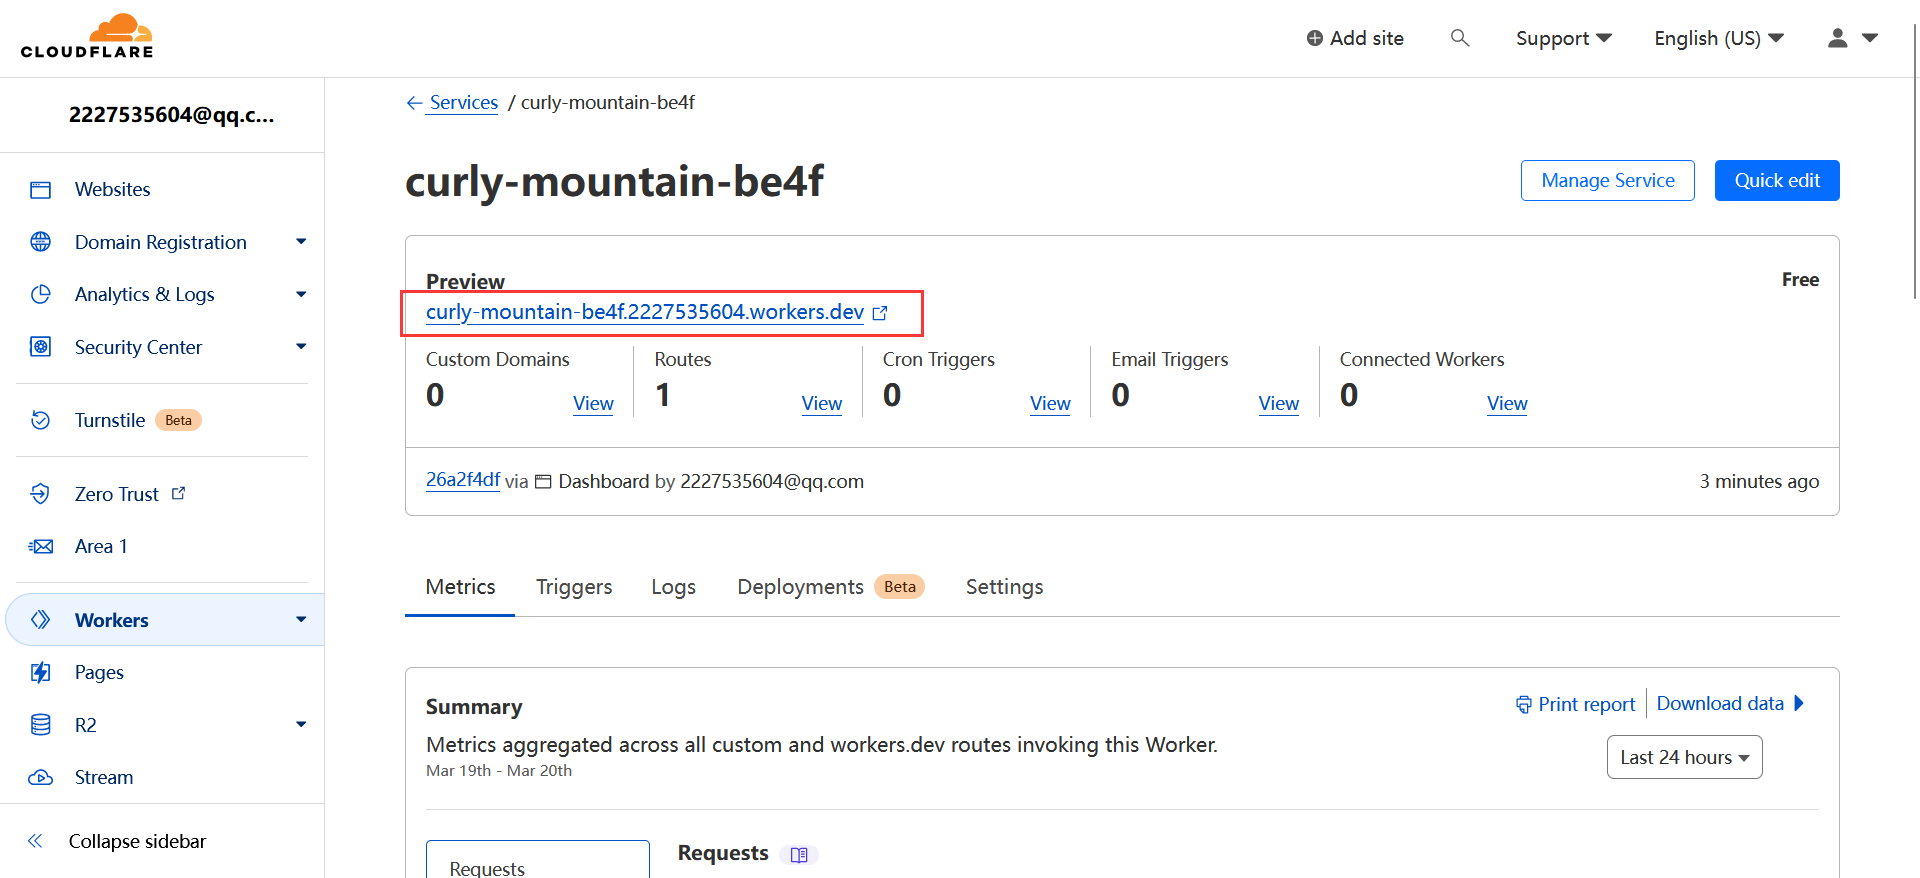Expand the Domain Registration submenu

click(x=301, y=242)
